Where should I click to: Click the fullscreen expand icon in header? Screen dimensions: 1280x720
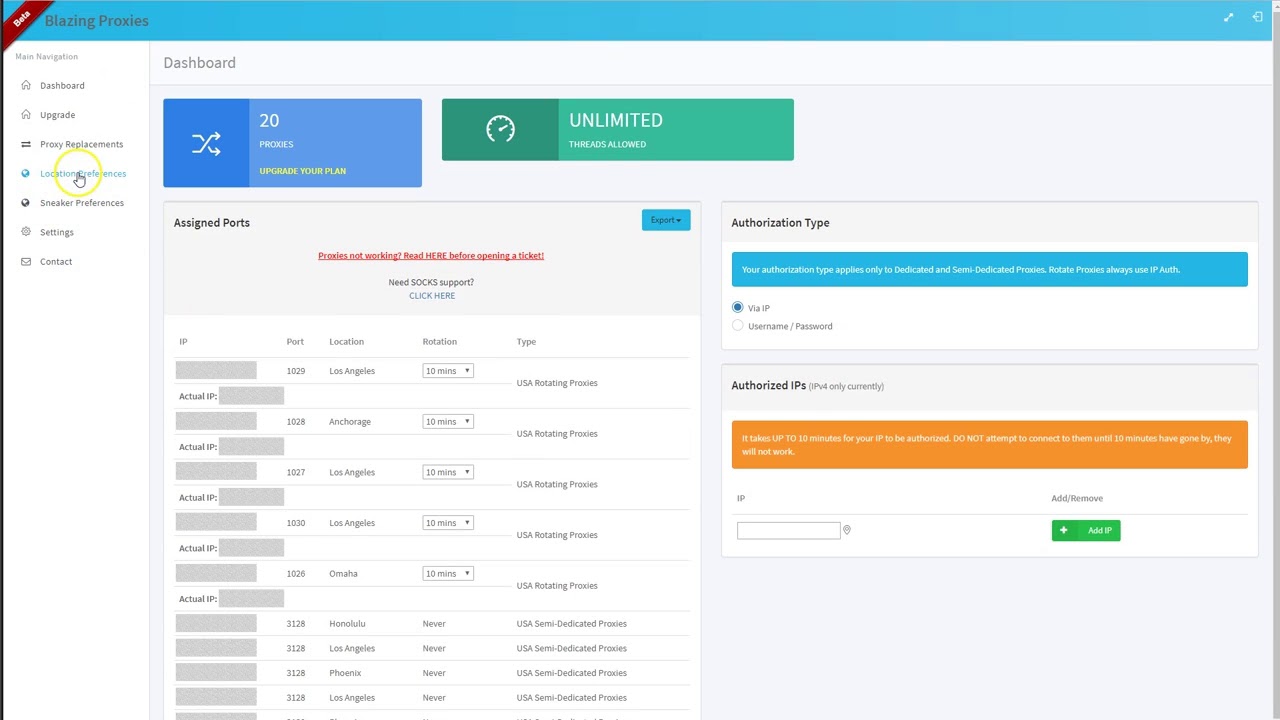pos(1228,17)
